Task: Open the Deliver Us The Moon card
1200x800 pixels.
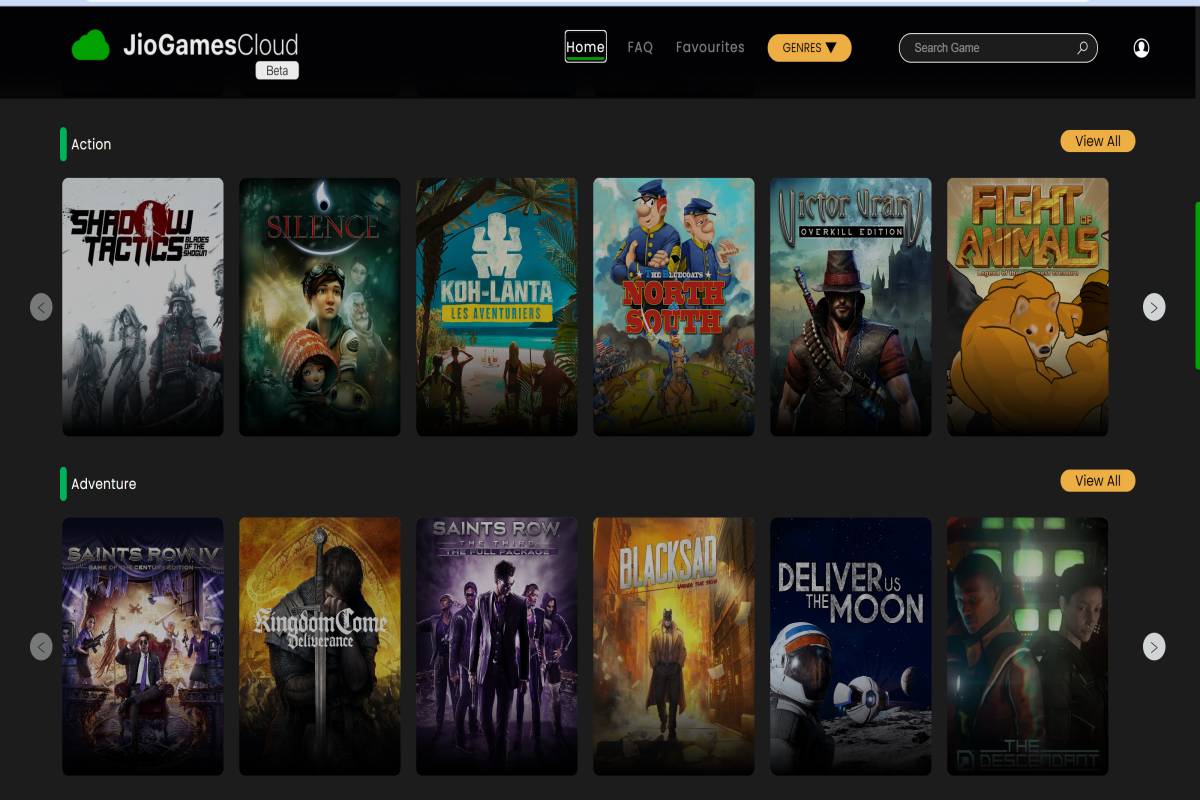Action: click(851, 646)
